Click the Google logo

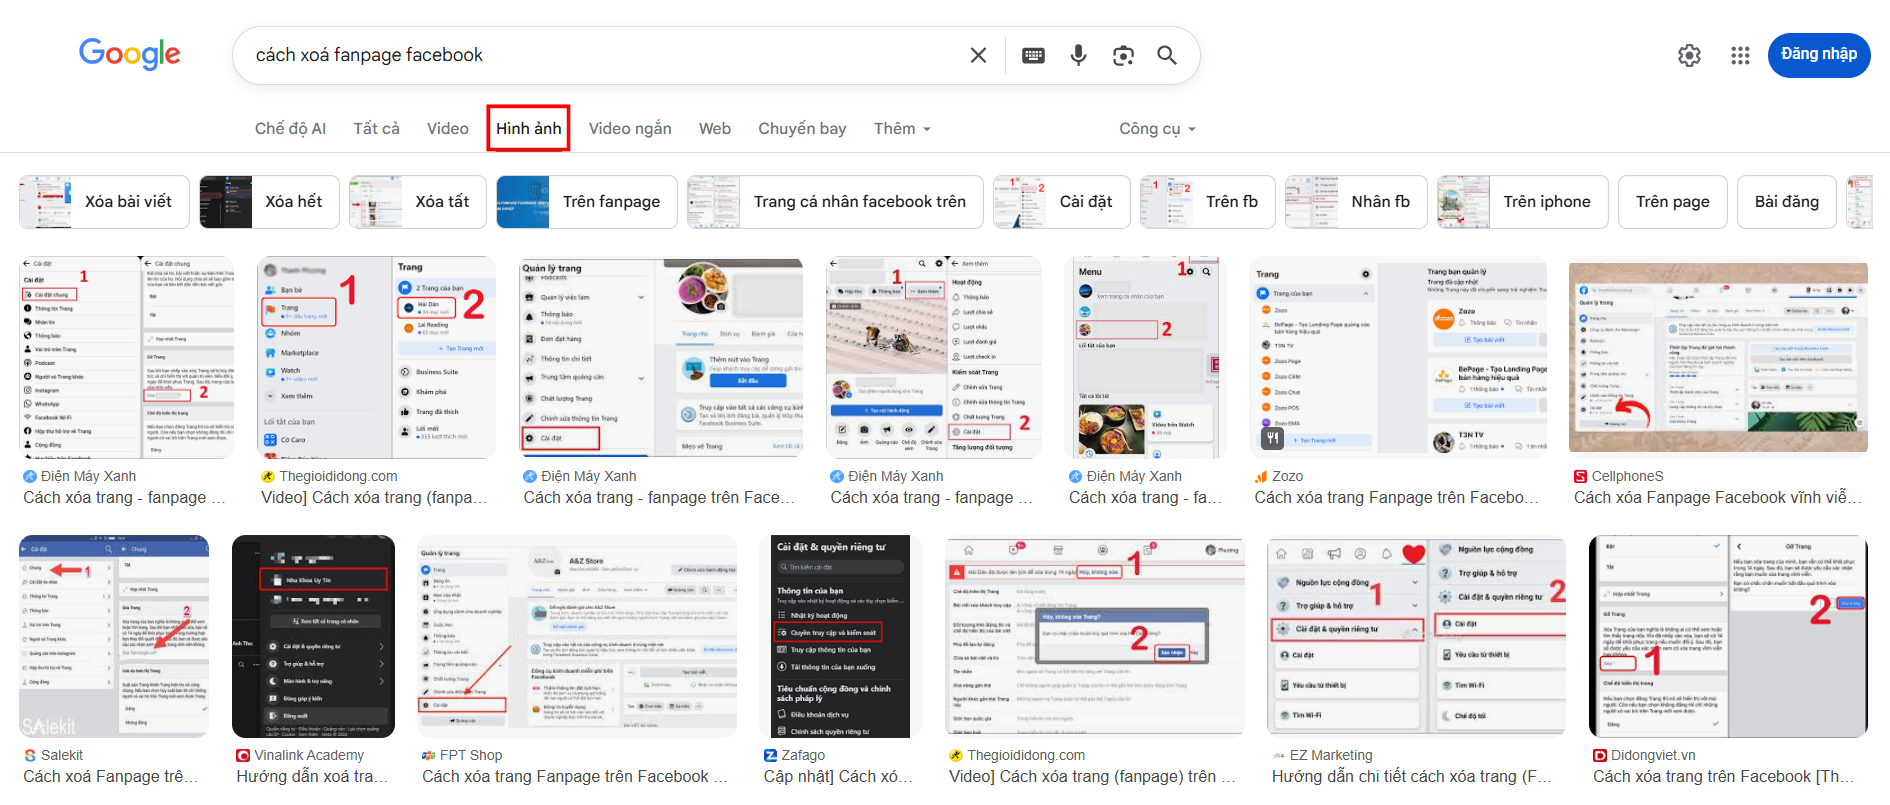click(130, 54)
